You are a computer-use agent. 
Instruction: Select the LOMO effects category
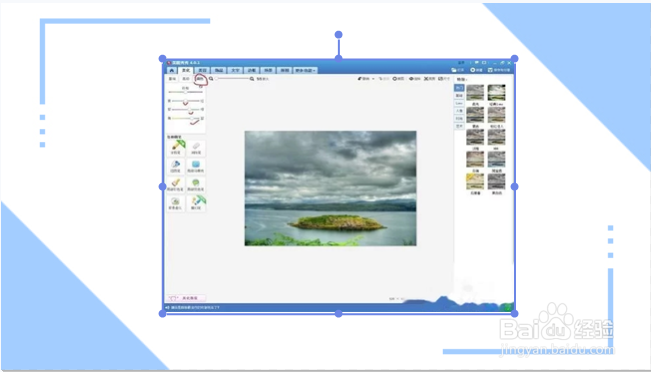coord(459,103)
